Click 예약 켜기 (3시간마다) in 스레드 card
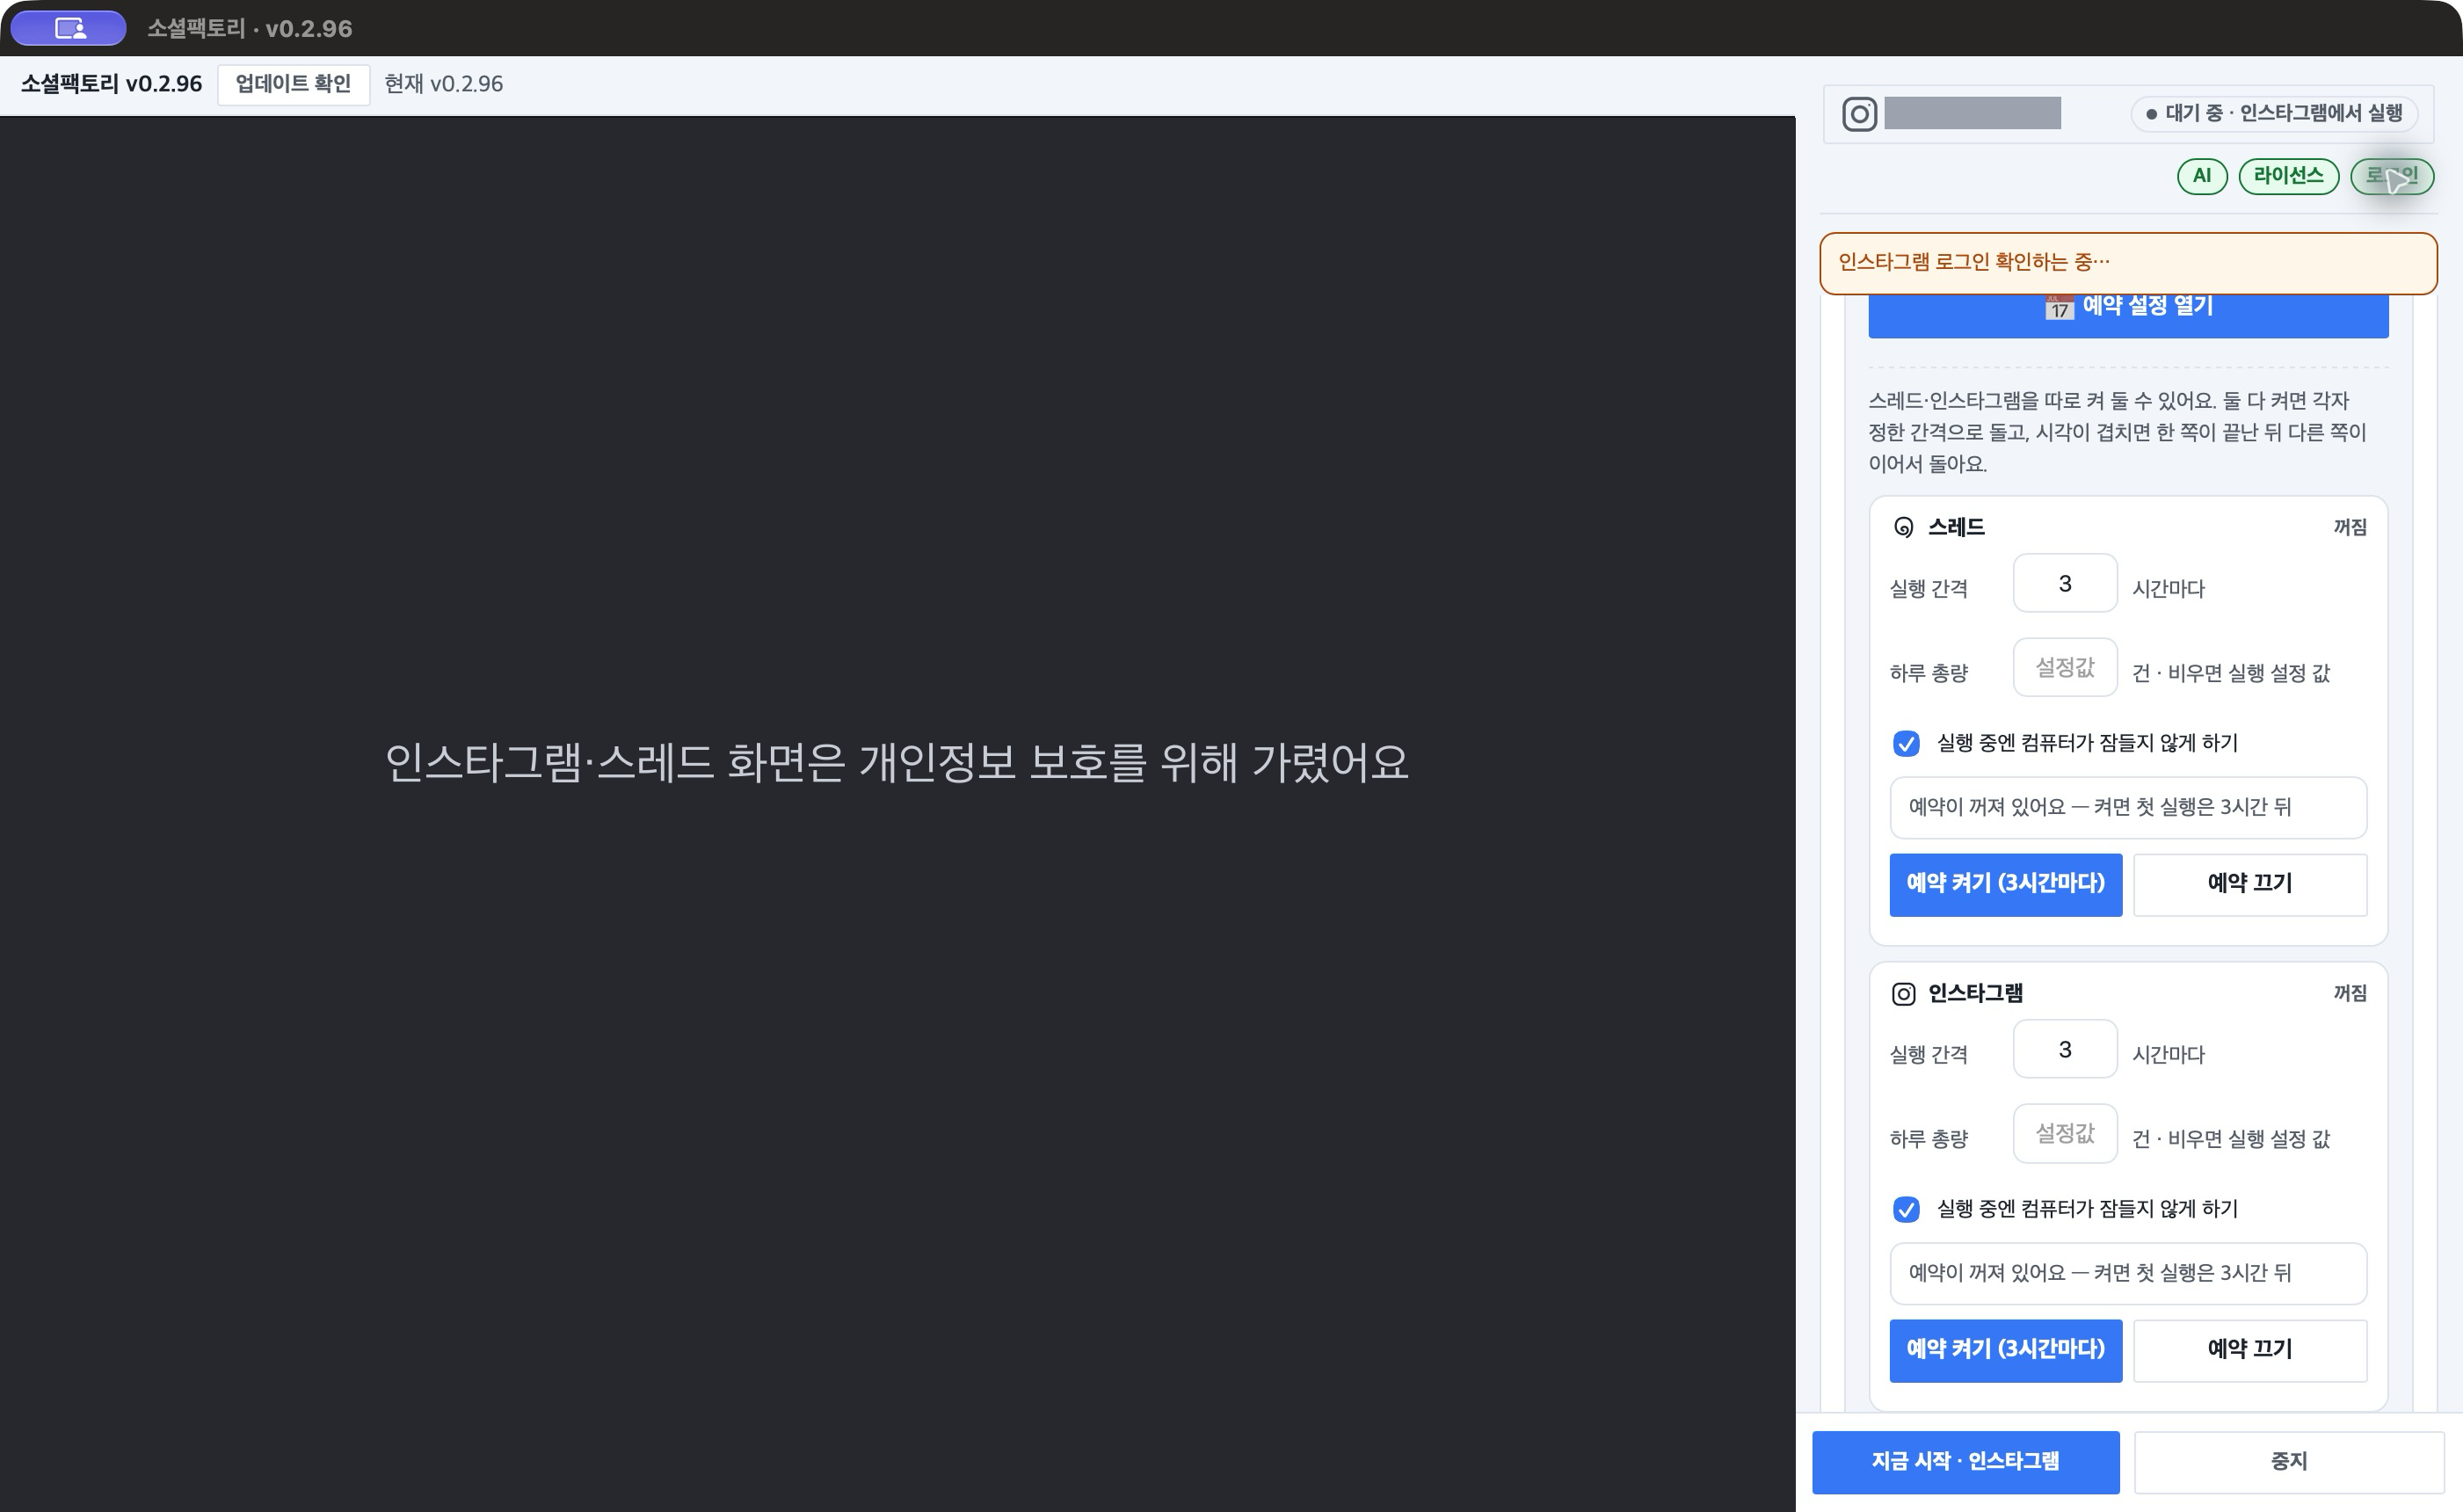 (x=2005, y=884)
